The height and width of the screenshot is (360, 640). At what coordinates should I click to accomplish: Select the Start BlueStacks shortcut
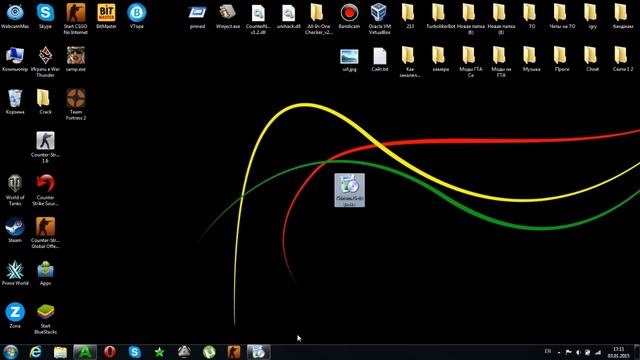point(45,319)
